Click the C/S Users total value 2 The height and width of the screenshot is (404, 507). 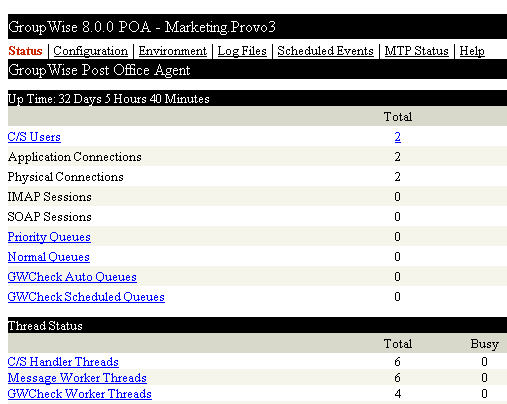coord(397,137)
